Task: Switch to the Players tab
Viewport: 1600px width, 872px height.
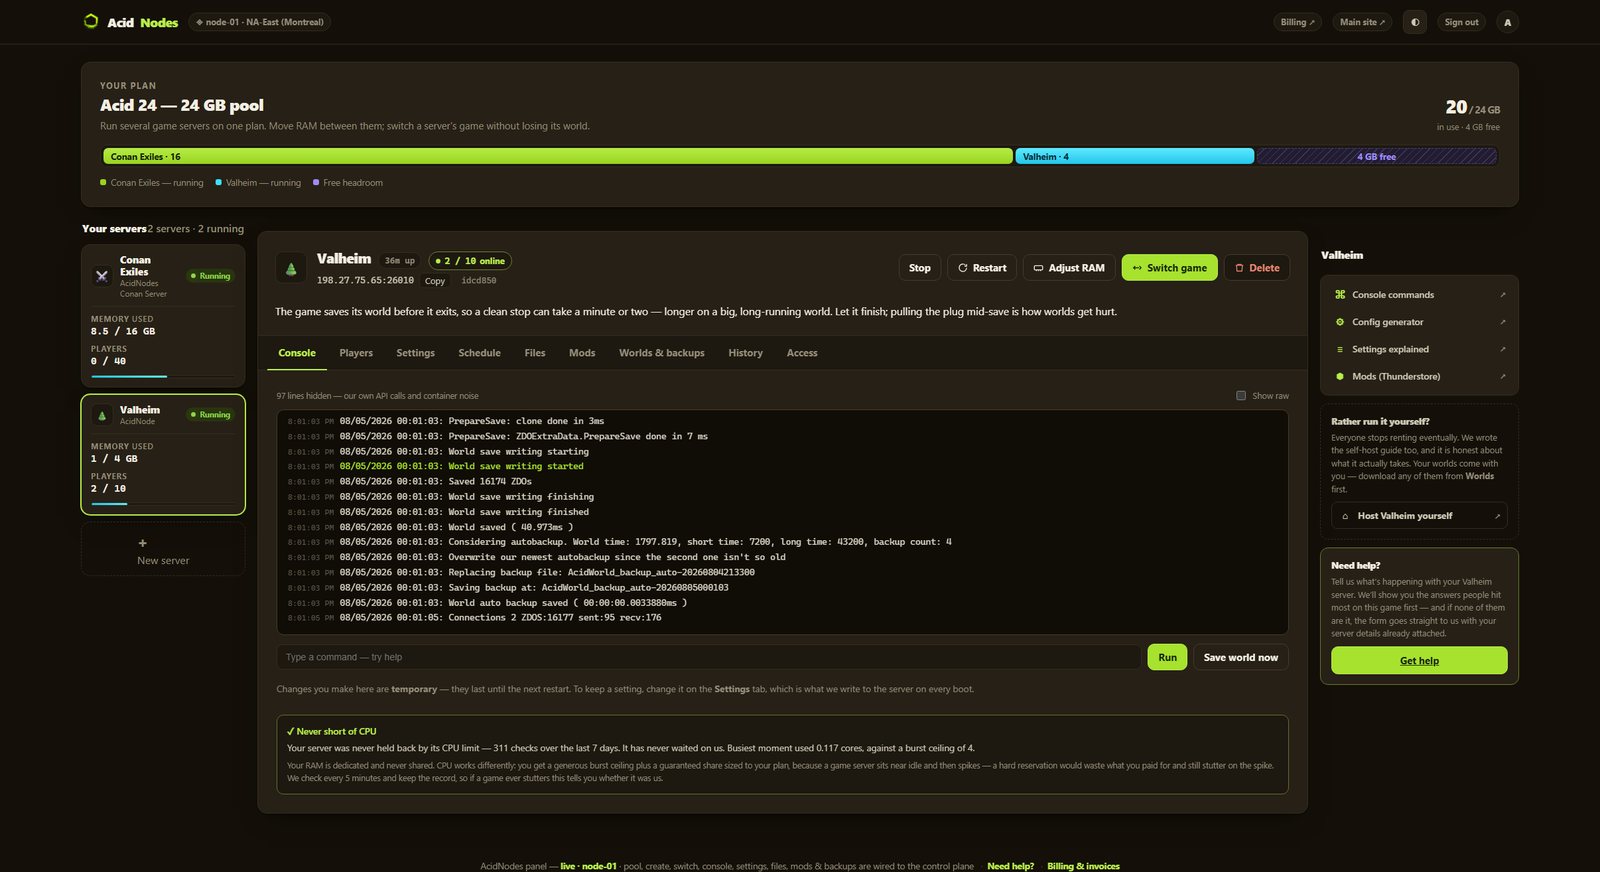Action: [356, 353]
